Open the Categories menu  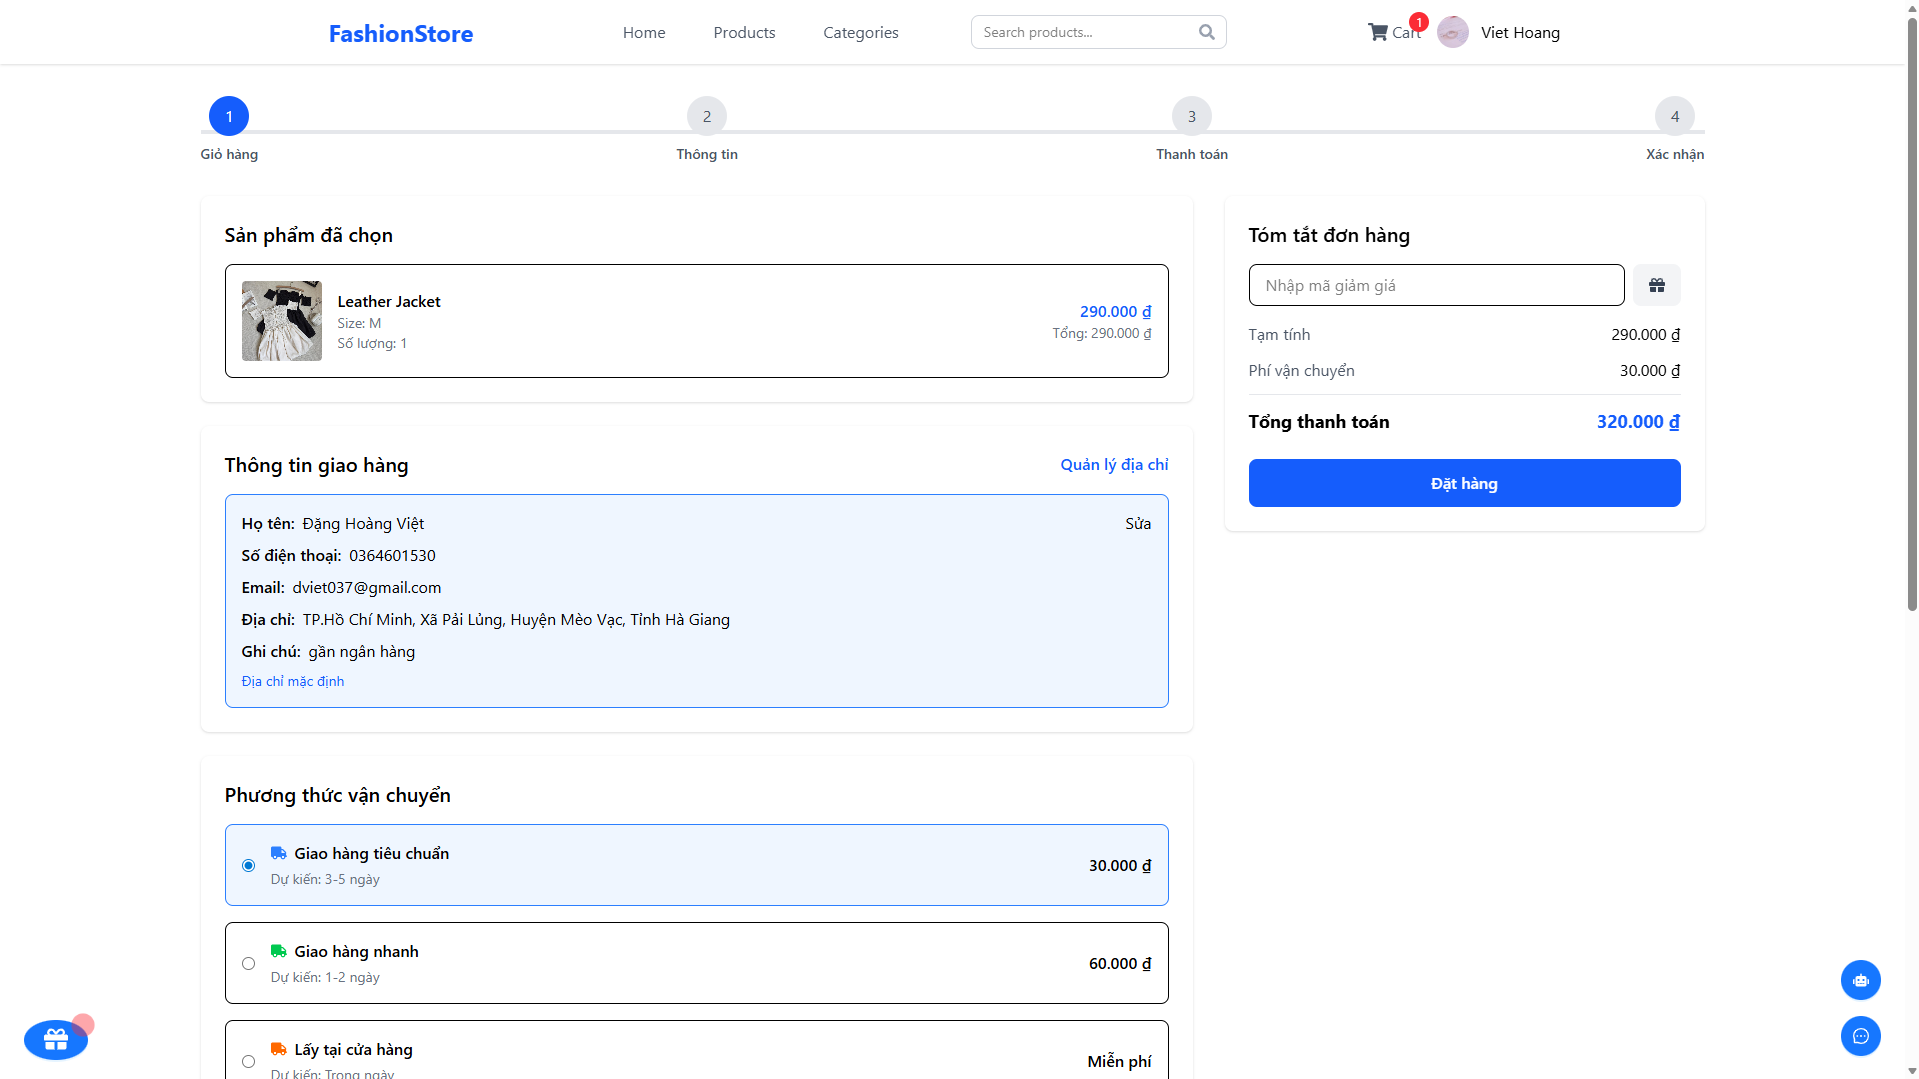click(x=860, y=32)
